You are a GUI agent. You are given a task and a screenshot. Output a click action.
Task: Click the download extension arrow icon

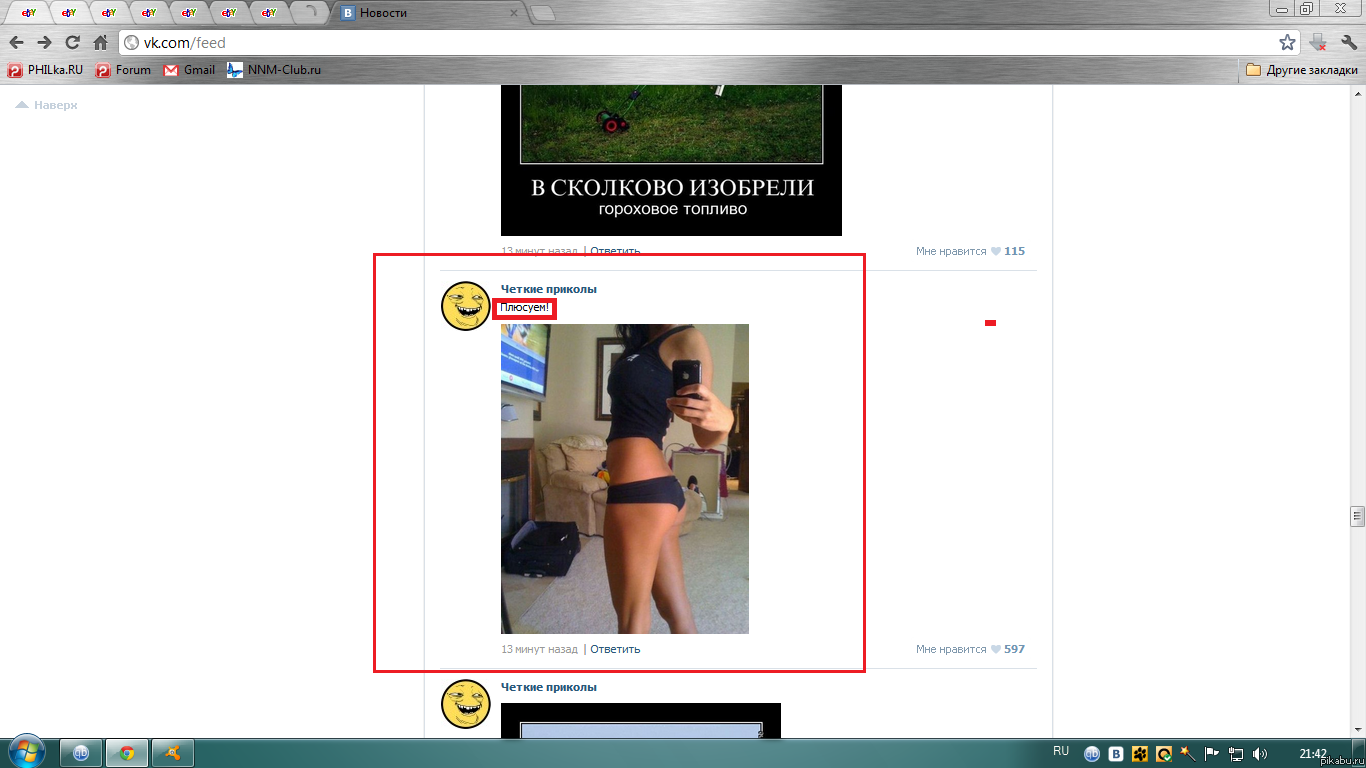tap(1318, 43)
